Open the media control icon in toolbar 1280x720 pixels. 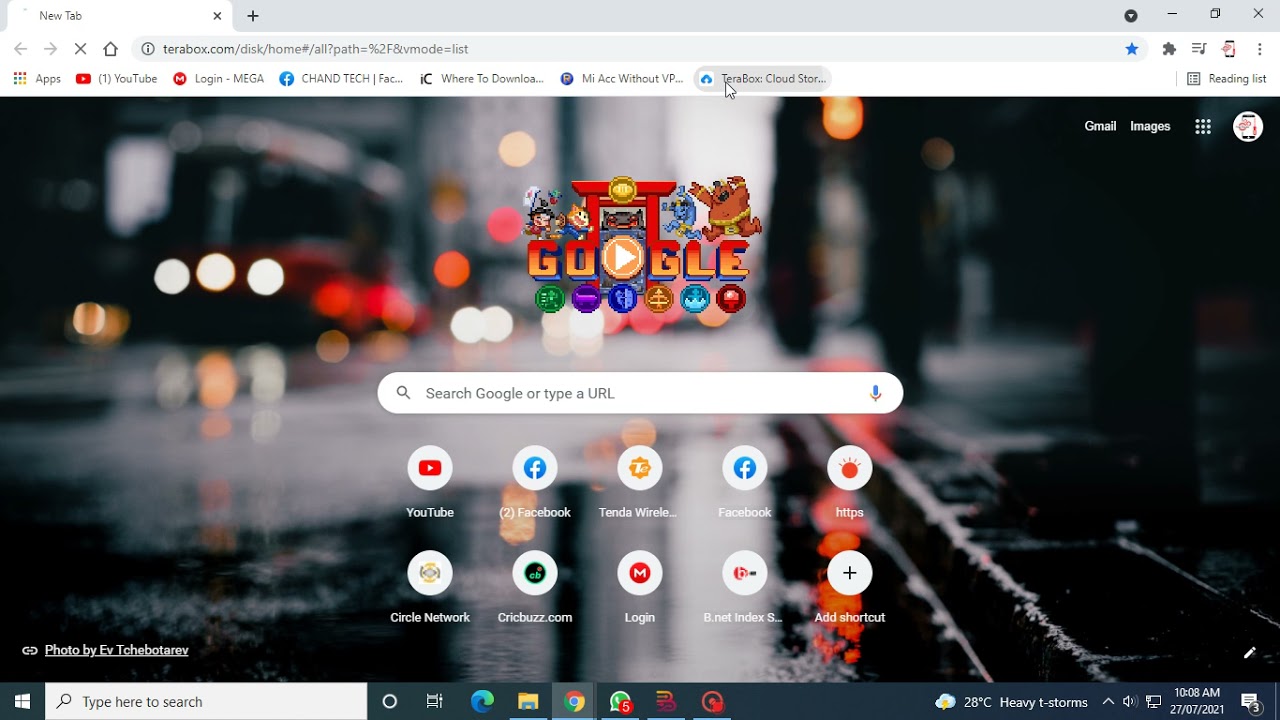1199,49
